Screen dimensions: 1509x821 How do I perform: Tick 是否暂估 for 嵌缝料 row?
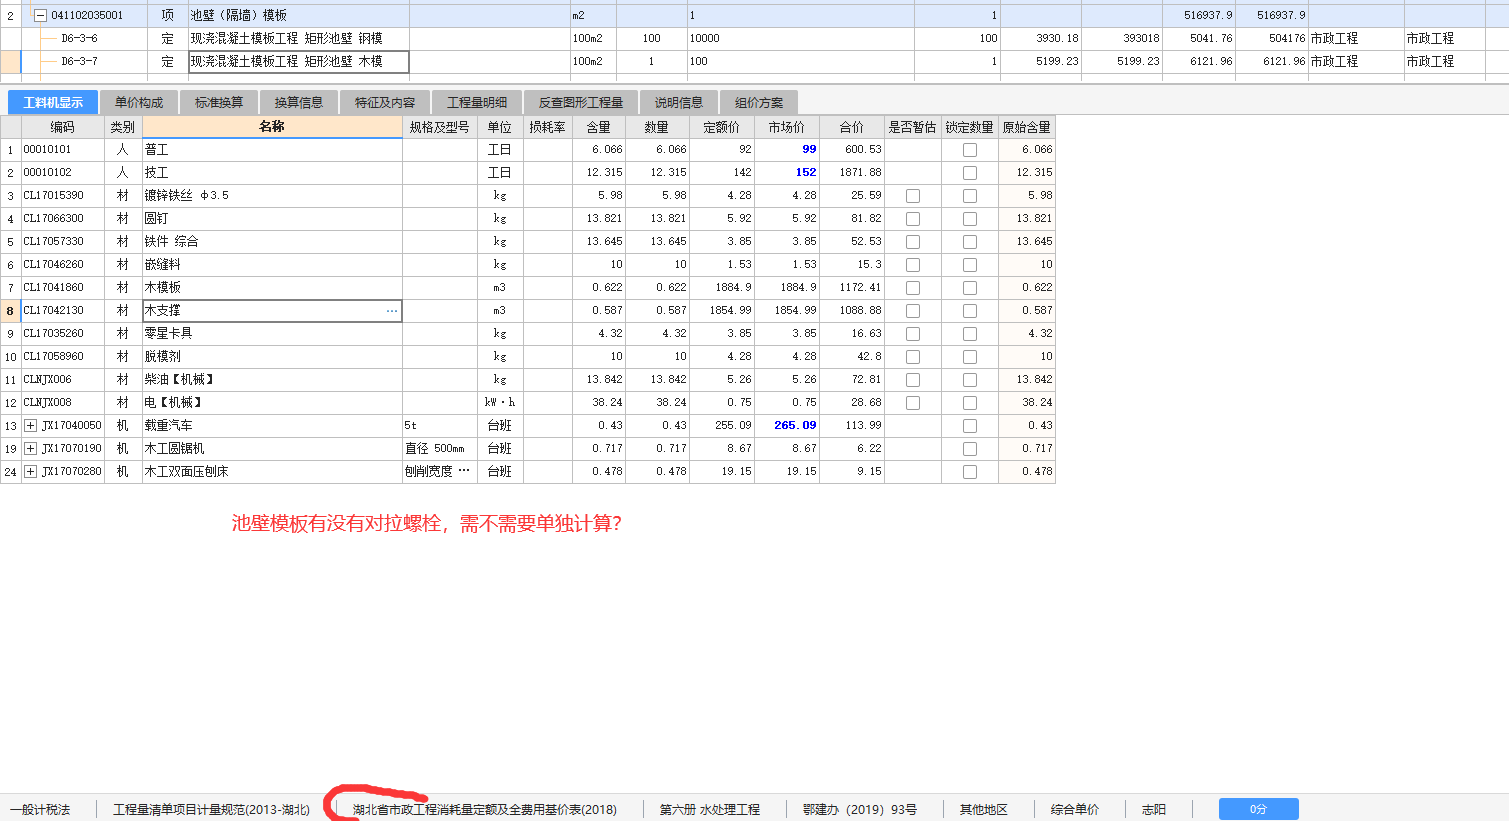[913, 265]
